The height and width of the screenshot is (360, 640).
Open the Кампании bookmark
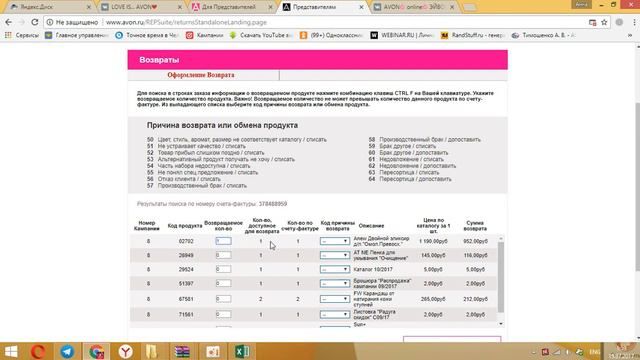coord(204,36)
